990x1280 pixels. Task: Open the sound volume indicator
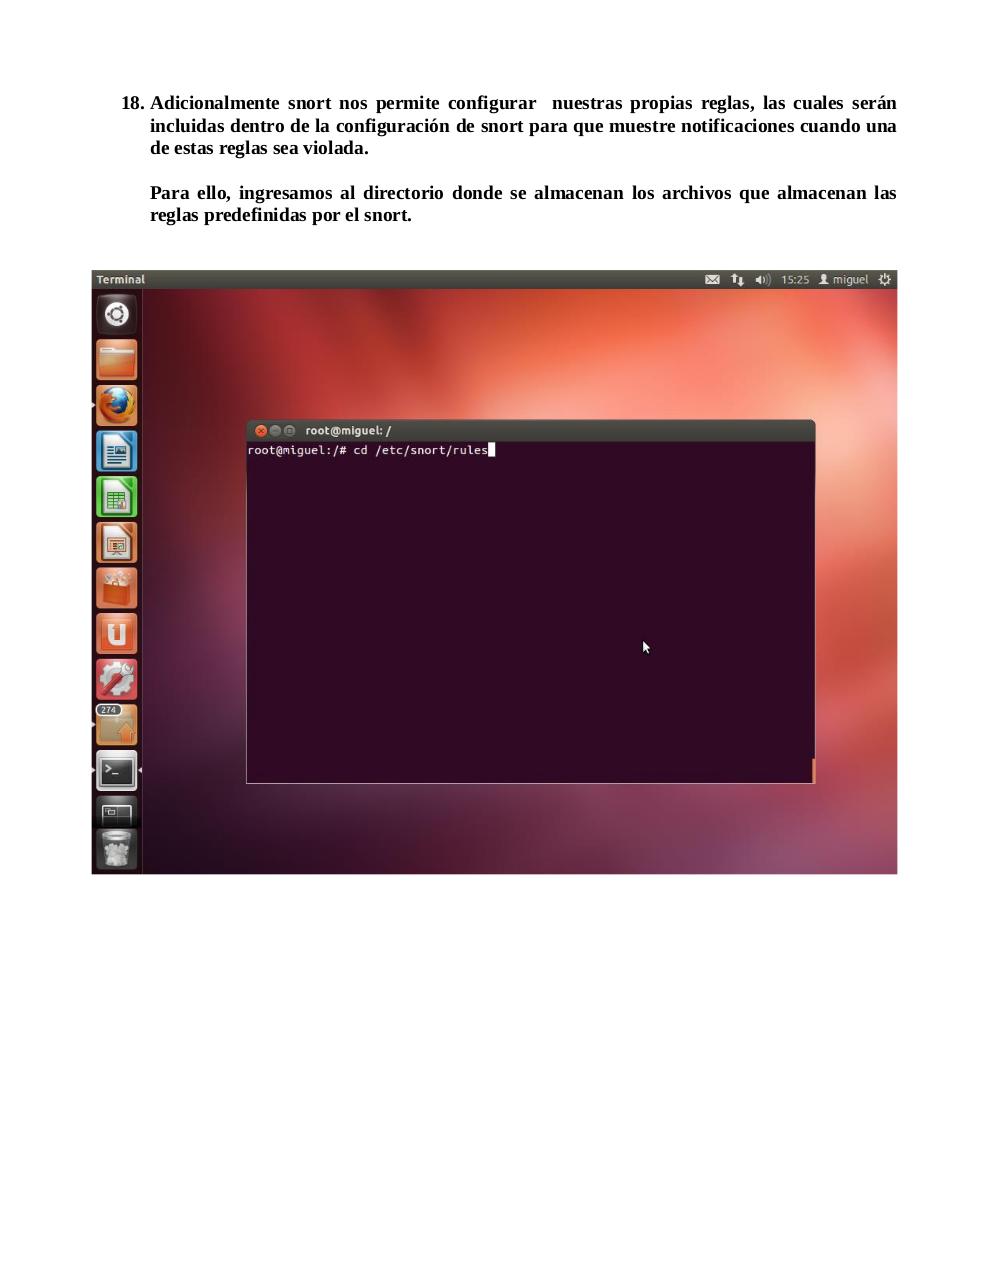(x=762, y=280)
